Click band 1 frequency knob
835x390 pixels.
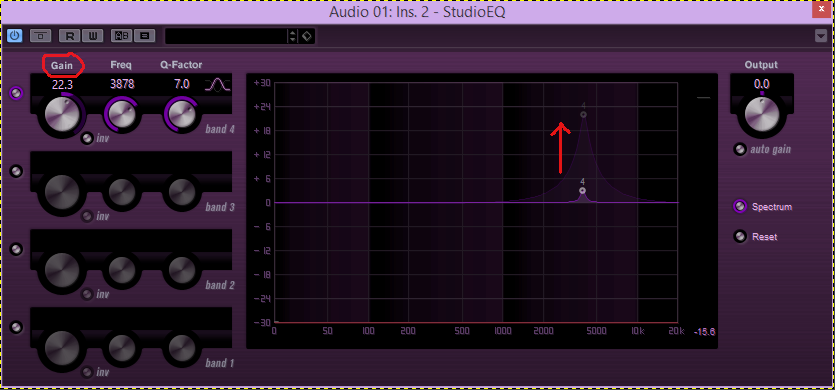coord(122,347)
